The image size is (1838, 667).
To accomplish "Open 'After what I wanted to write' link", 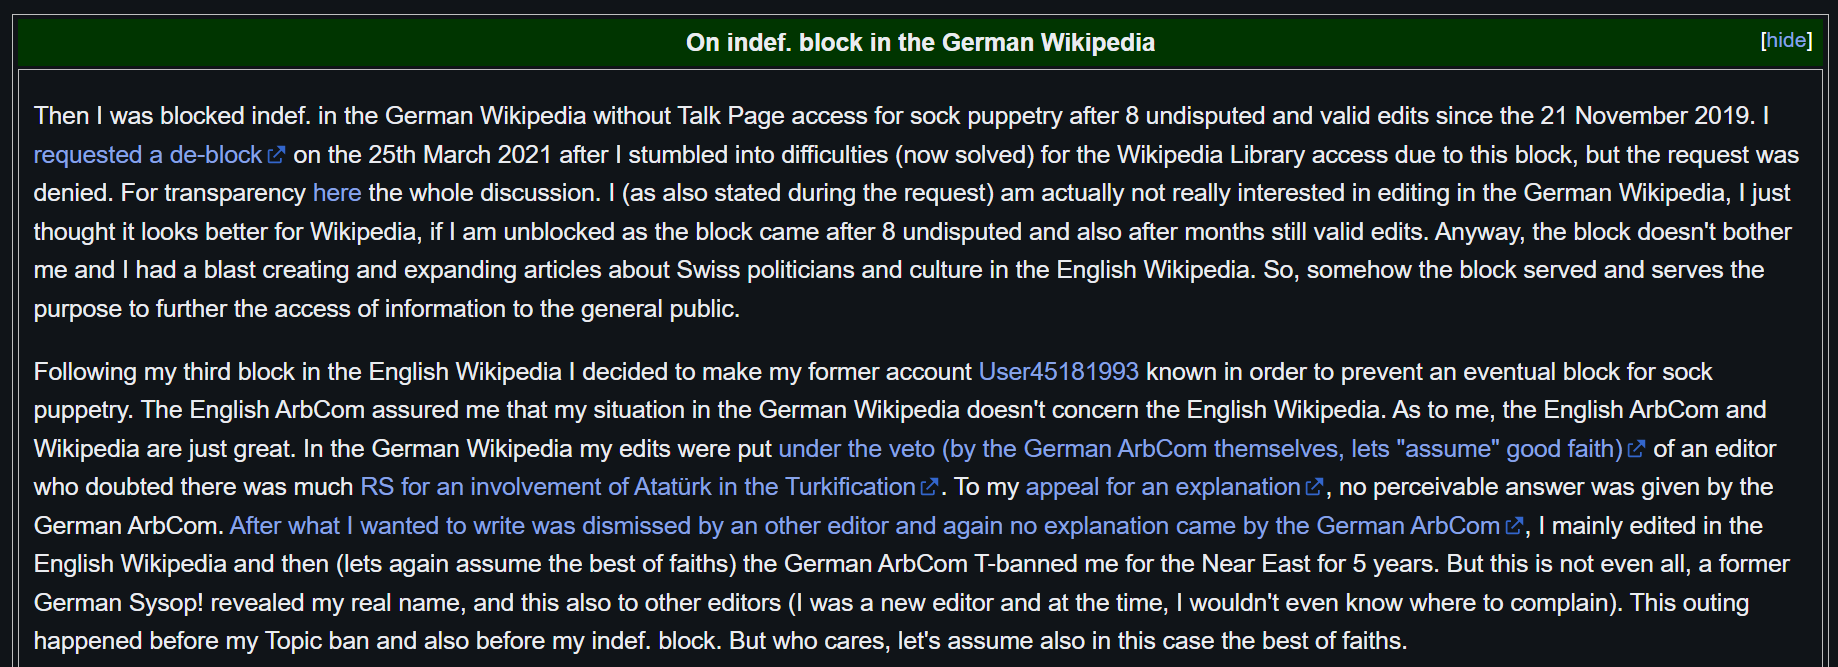I will (864, 526).
